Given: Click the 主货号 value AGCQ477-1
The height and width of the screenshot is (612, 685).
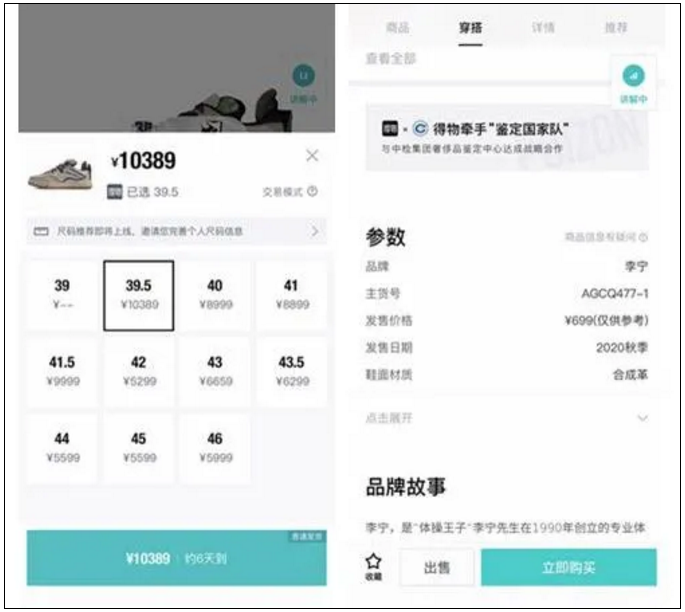Looking at the screenshot, I should [x=614, y=294].
